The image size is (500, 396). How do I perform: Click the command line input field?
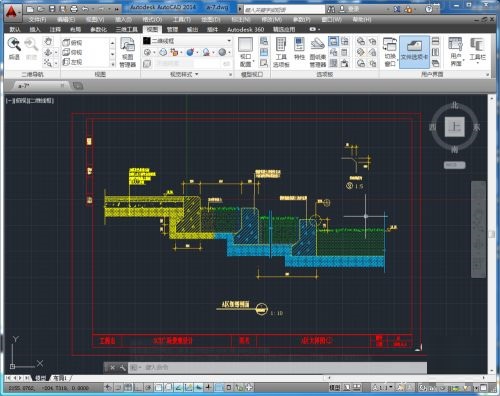coord(277,368)
